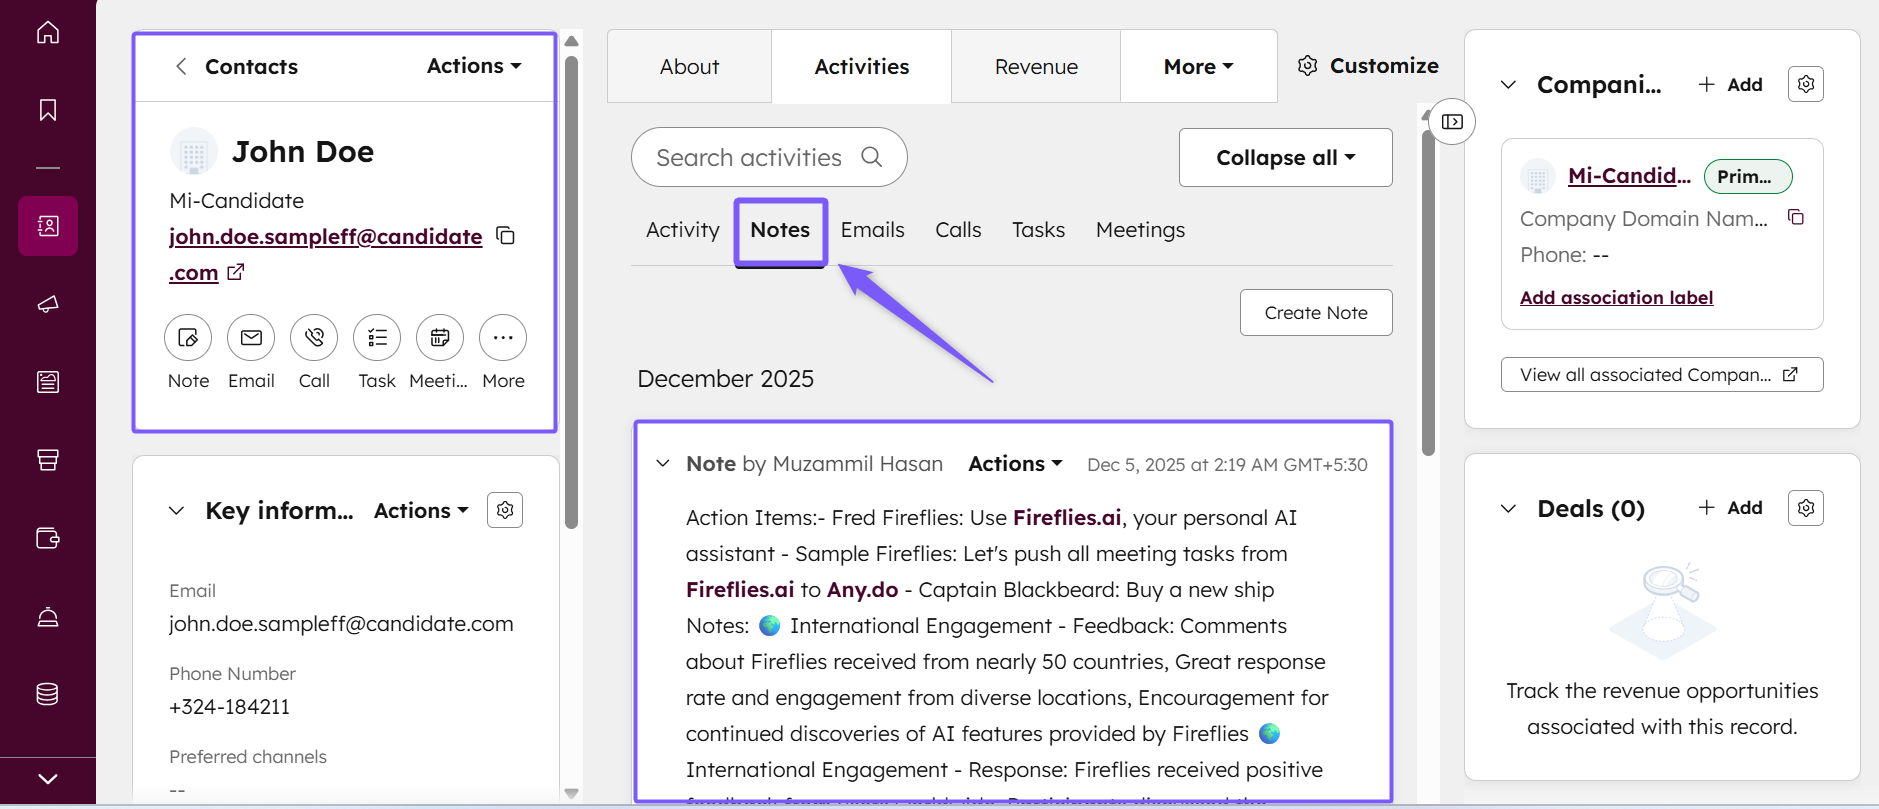Open the note Actions dropdown

[1015, 464]
